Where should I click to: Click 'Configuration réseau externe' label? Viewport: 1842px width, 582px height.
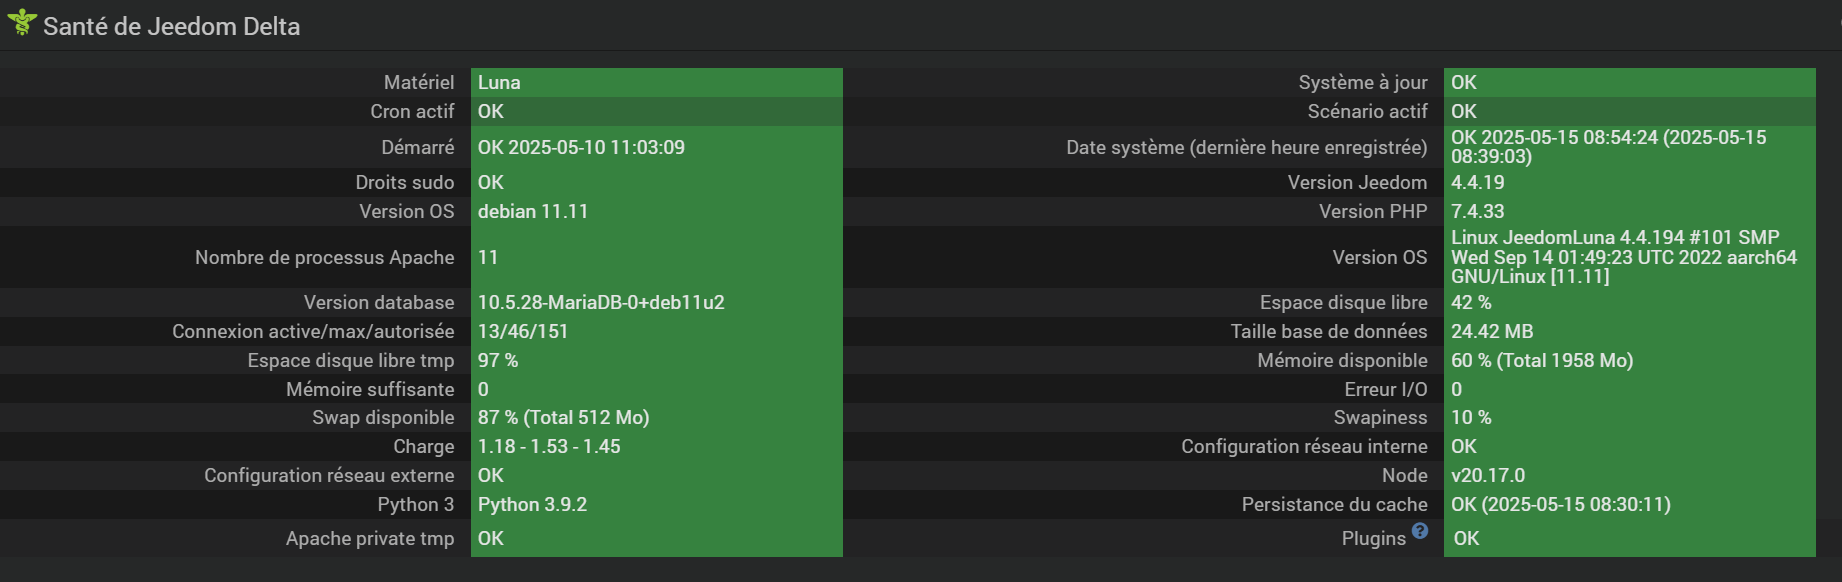click(329, 475)
